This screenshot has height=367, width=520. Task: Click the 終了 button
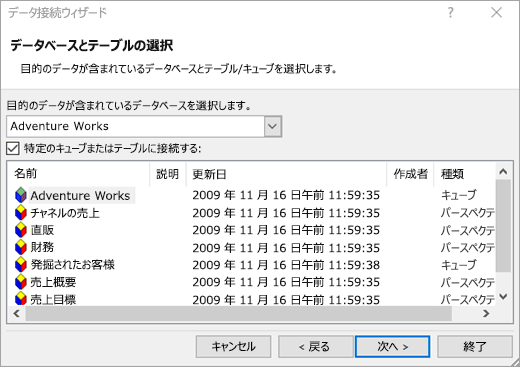(x=475, y=347)
